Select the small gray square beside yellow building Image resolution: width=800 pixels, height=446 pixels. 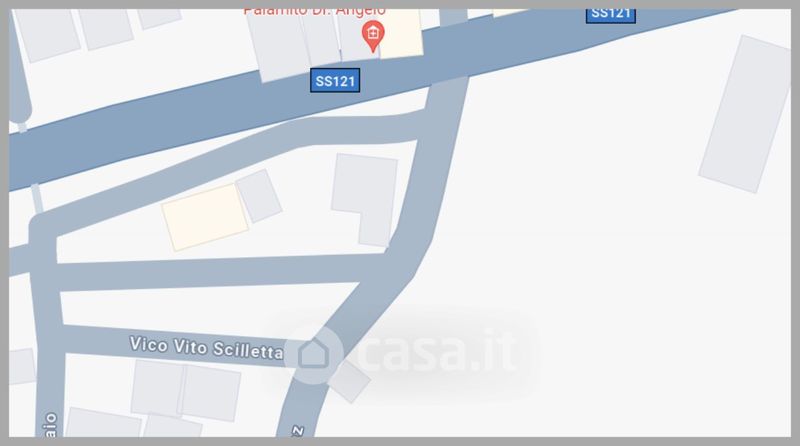[259, 196]
